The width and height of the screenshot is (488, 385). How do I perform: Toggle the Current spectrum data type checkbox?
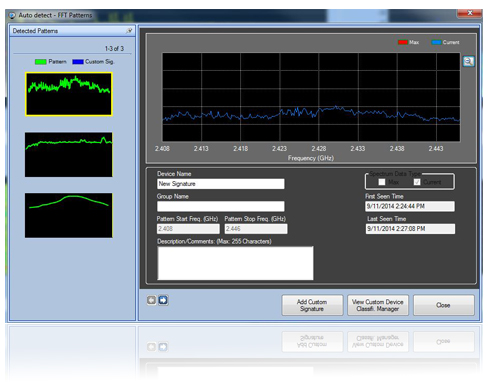click(417, 182)
